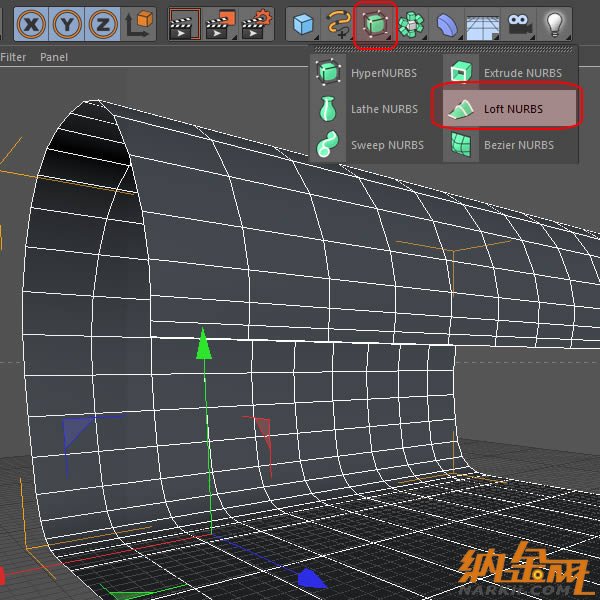
Task: Select HyperNURBS label in popup
Action: pyautogui.click(x=384, y=73)
